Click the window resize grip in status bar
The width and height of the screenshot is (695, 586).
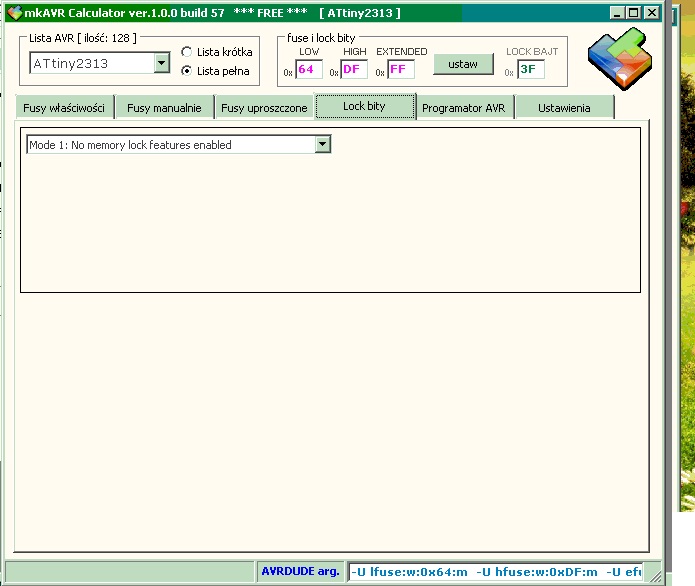[654, 575]
